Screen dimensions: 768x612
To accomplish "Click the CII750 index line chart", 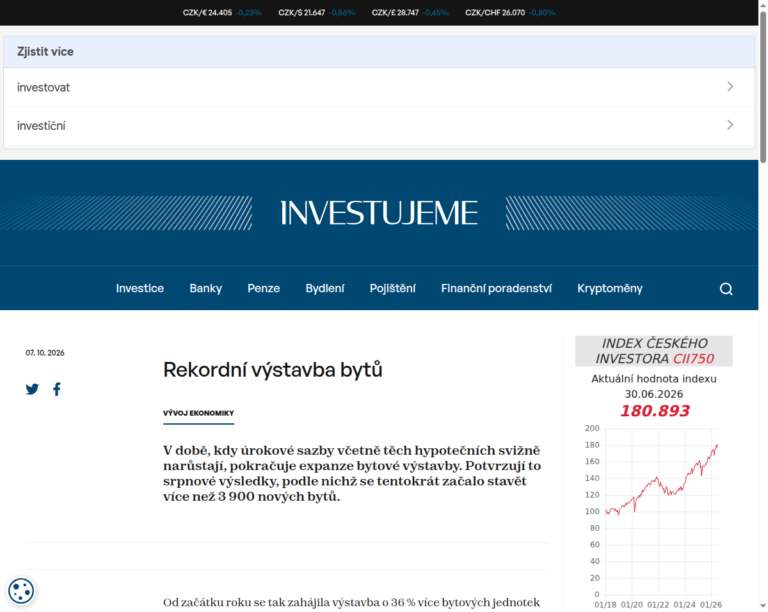I will point(654,518).
